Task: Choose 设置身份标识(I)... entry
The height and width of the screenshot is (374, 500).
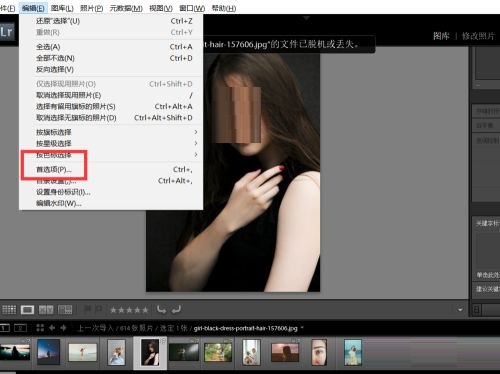Action: pyautogui.click(x=111, y=192)
